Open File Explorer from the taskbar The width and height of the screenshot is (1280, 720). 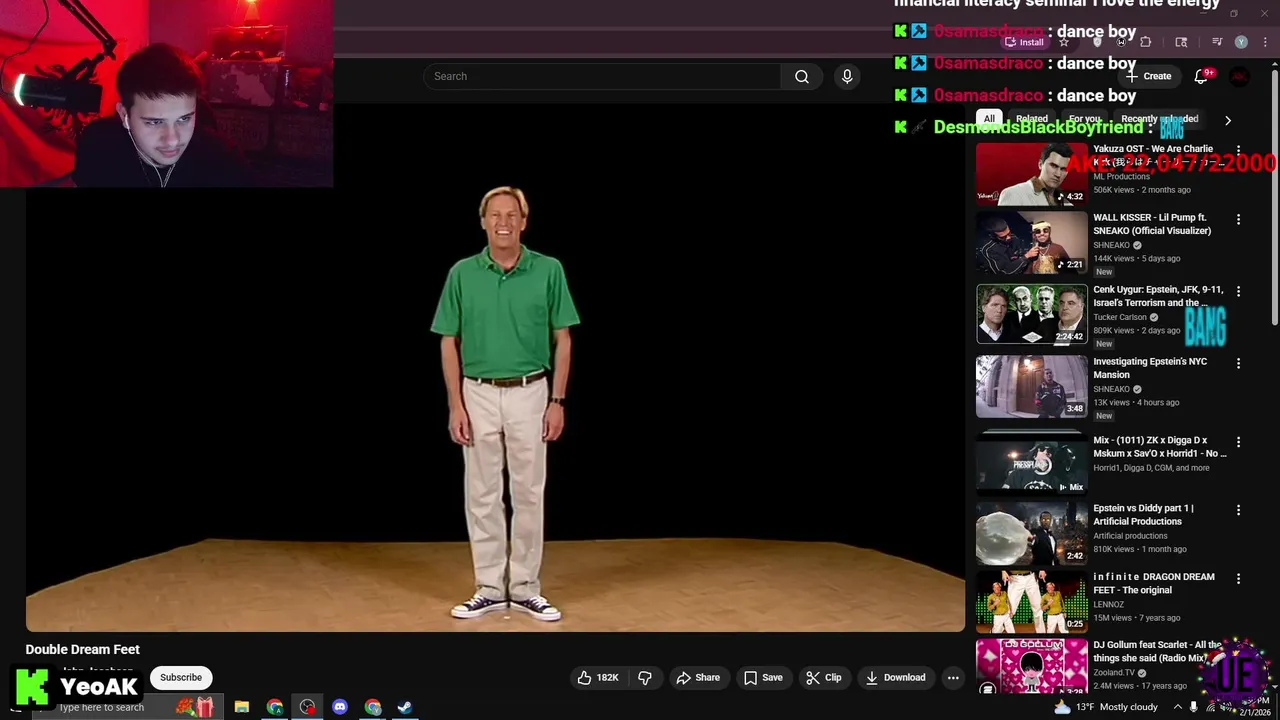[x=242, y=707]
